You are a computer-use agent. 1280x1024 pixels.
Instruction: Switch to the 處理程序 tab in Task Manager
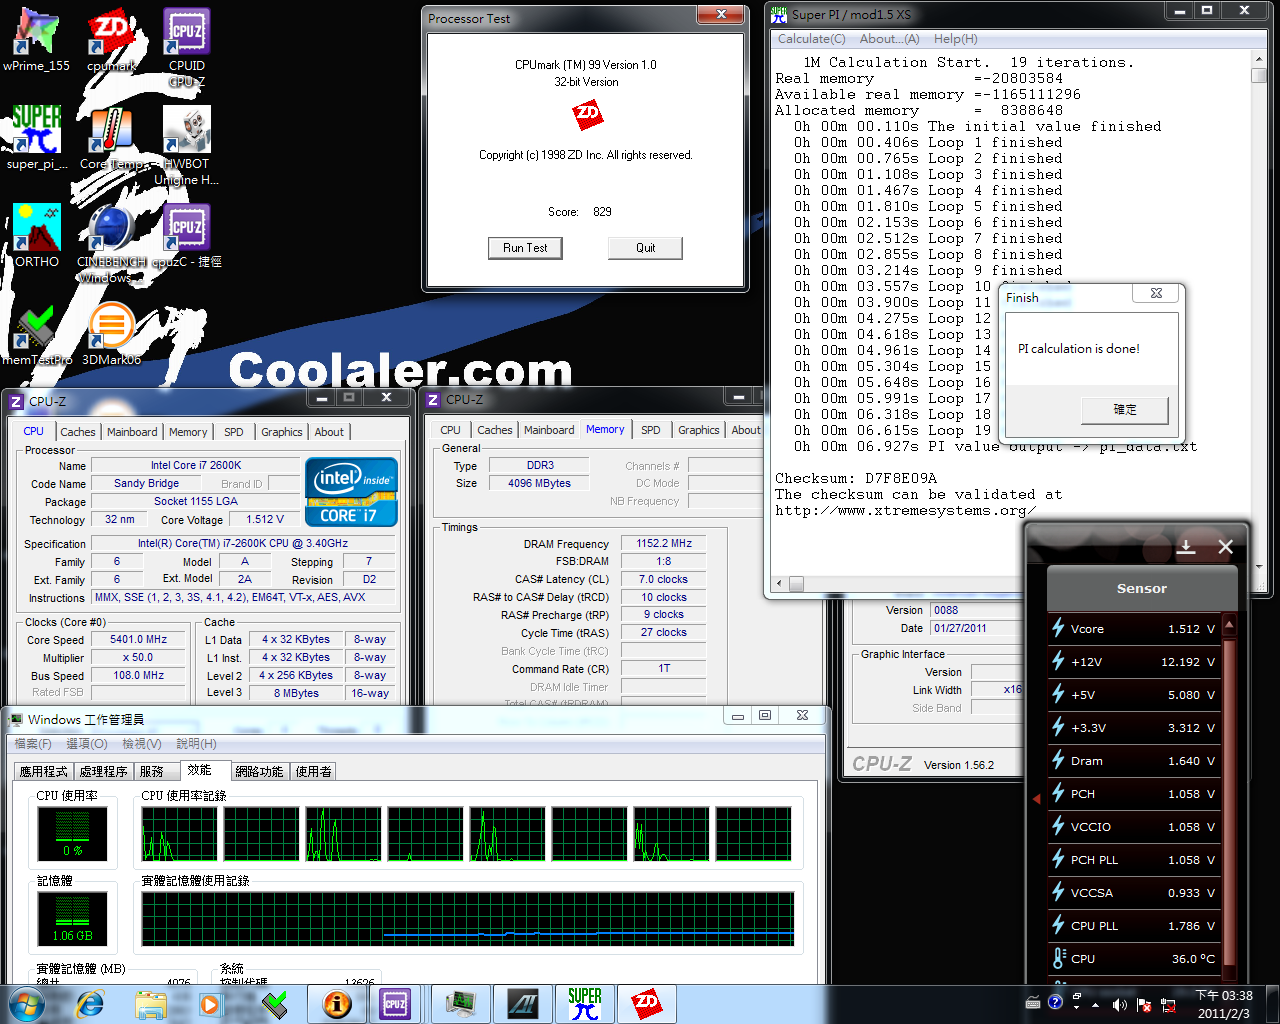(104, 772)
